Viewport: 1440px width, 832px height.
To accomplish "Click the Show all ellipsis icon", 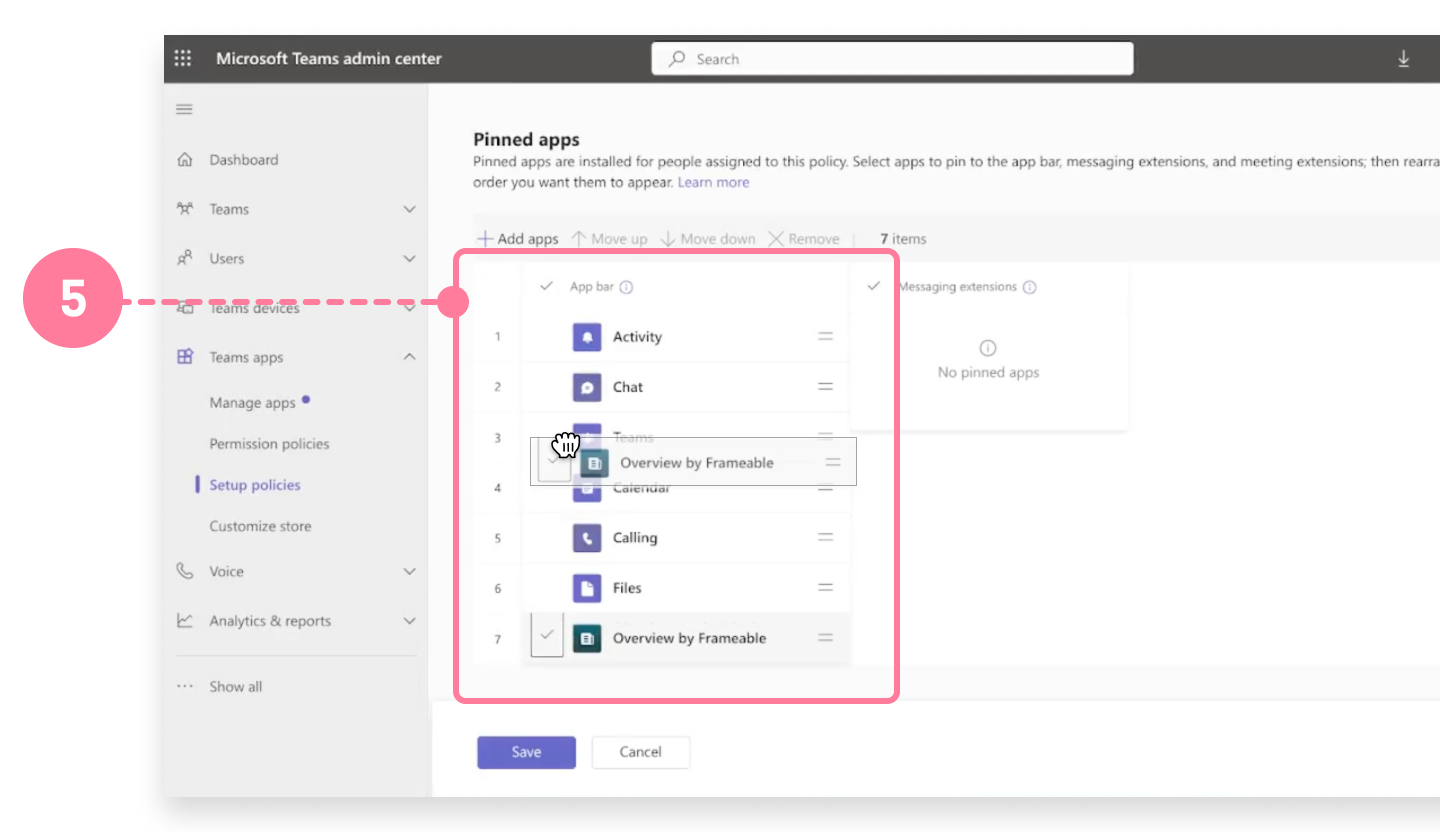I will pos(184,687).
